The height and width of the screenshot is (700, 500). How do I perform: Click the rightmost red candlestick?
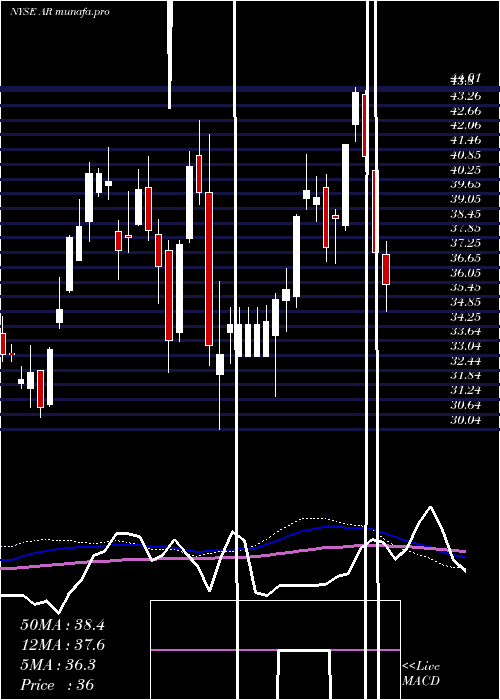[386, 269]
